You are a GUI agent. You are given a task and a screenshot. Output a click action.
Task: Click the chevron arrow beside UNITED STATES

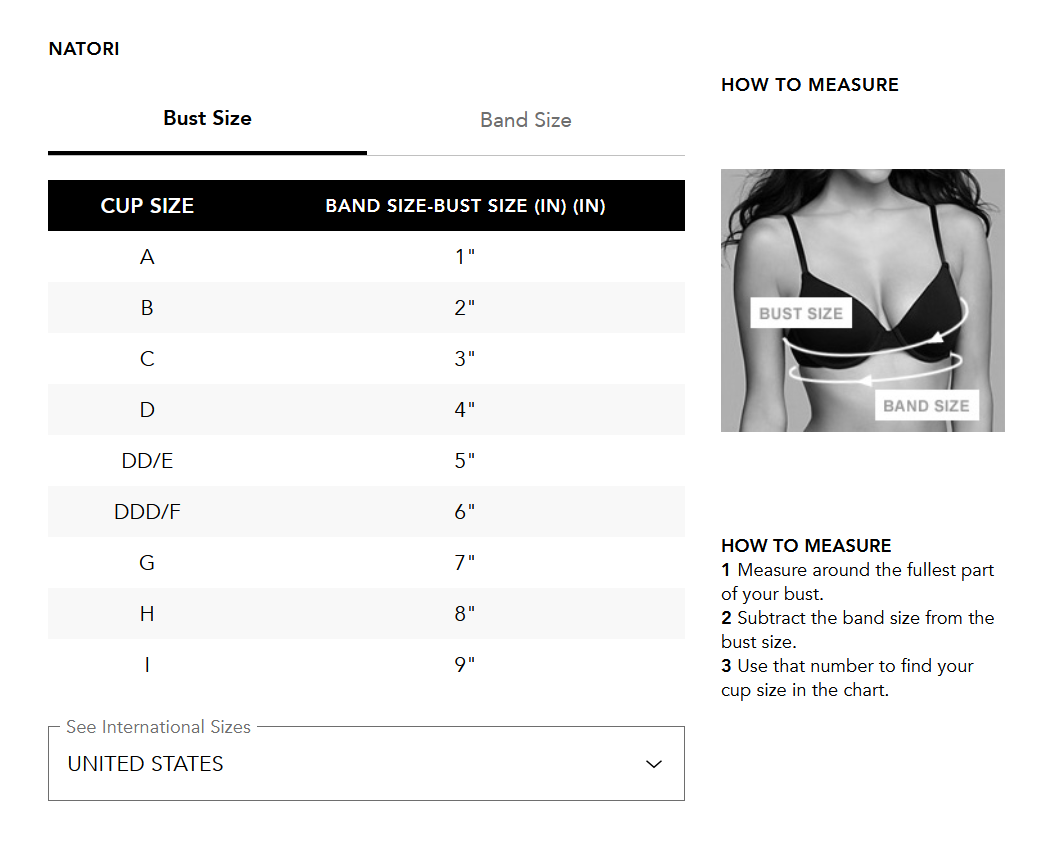[654, 764]
